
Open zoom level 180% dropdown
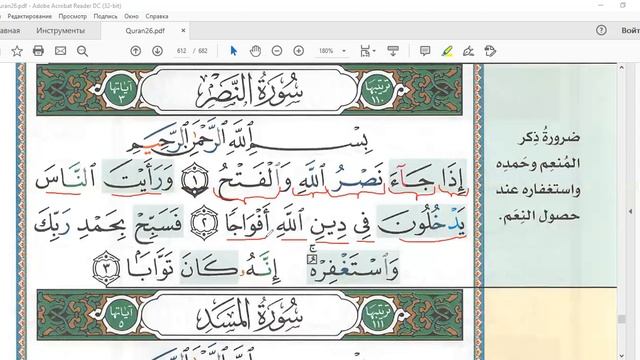pyautogui.click(x=344, y=51)
